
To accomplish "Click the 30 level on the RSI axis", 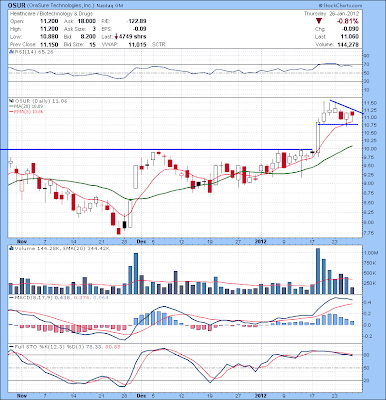I will (367, 81).
